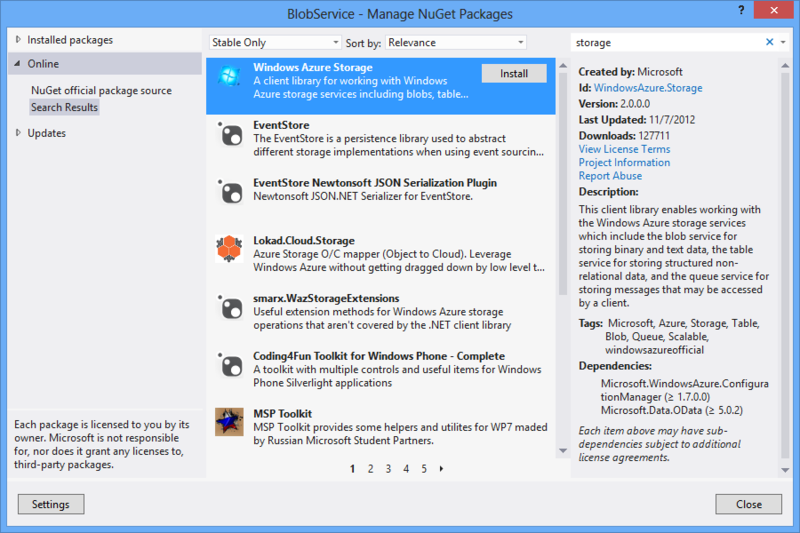Screen dimensions: 800x533
Task: Select the smarx.WazStorageExtensions package title
Action: (326, 298)
